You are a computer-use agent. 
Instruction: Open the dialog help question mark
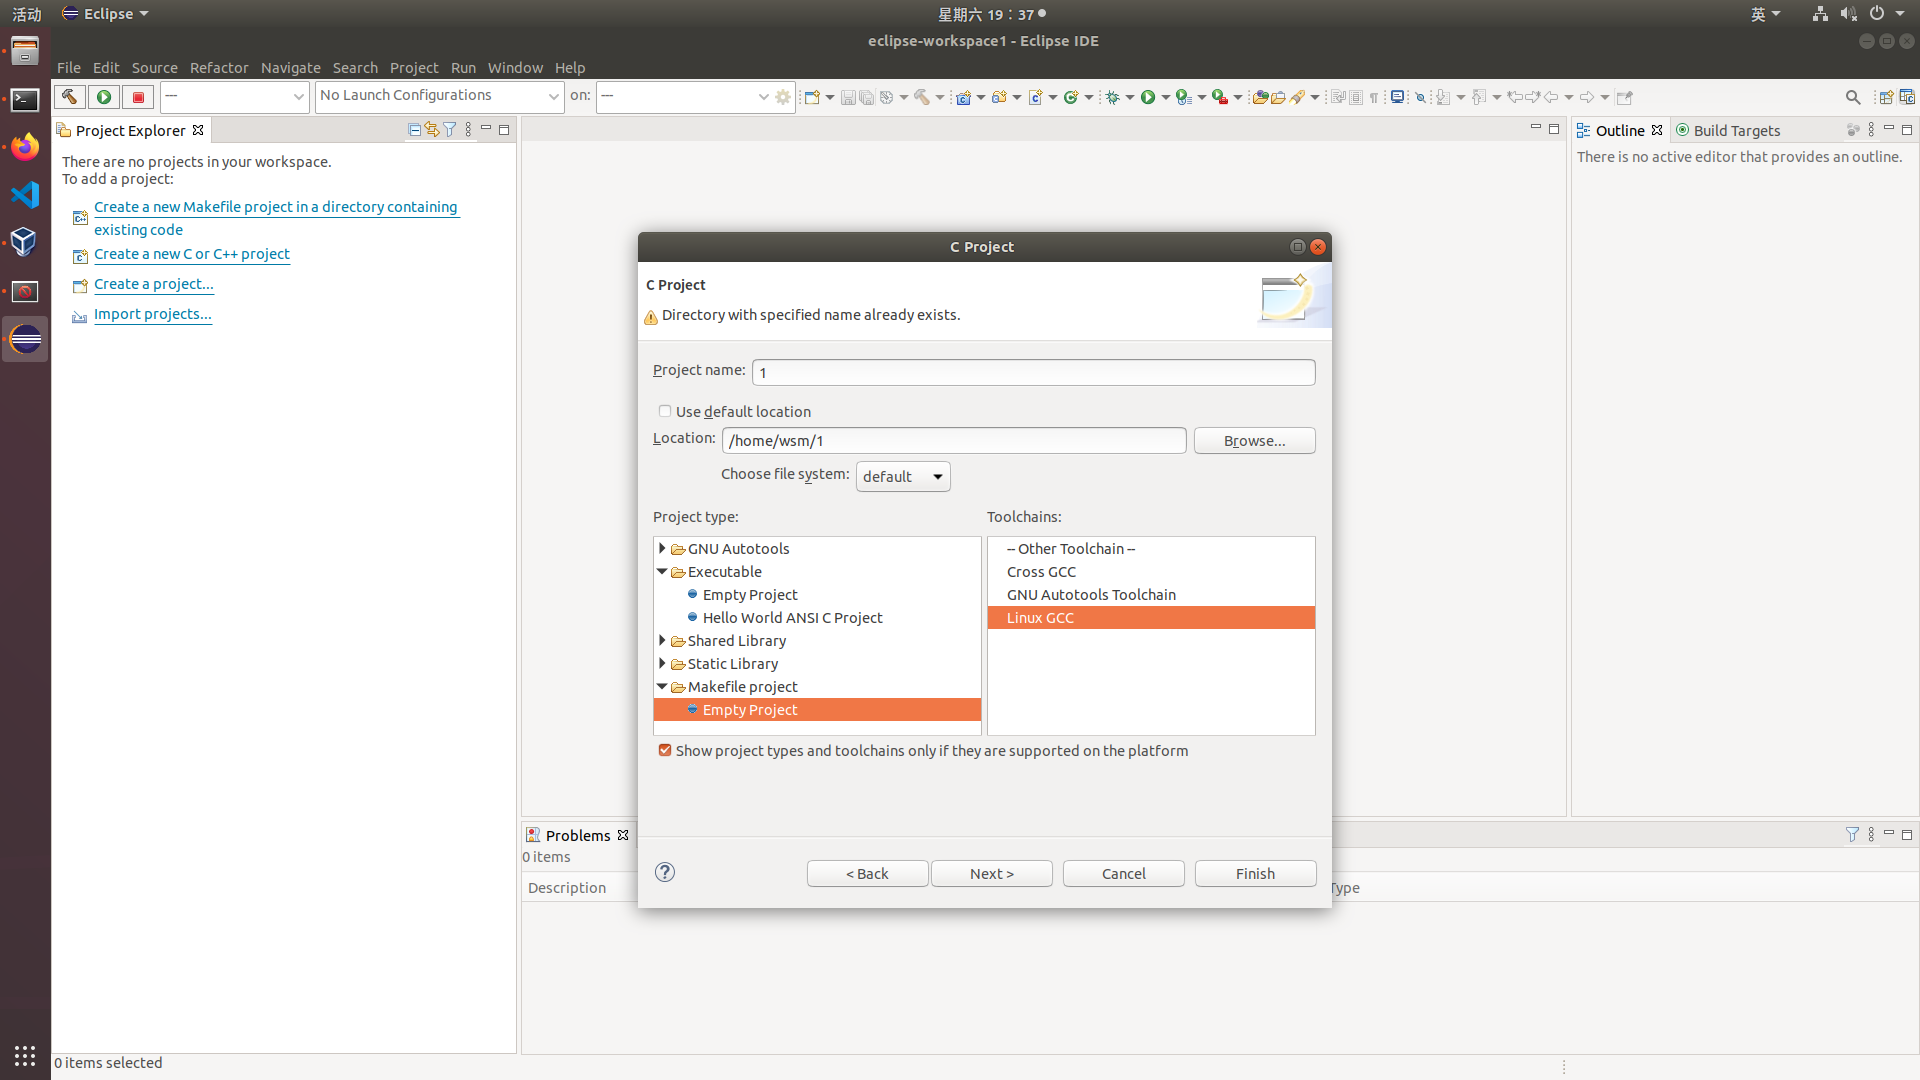[x=665, y=872]
